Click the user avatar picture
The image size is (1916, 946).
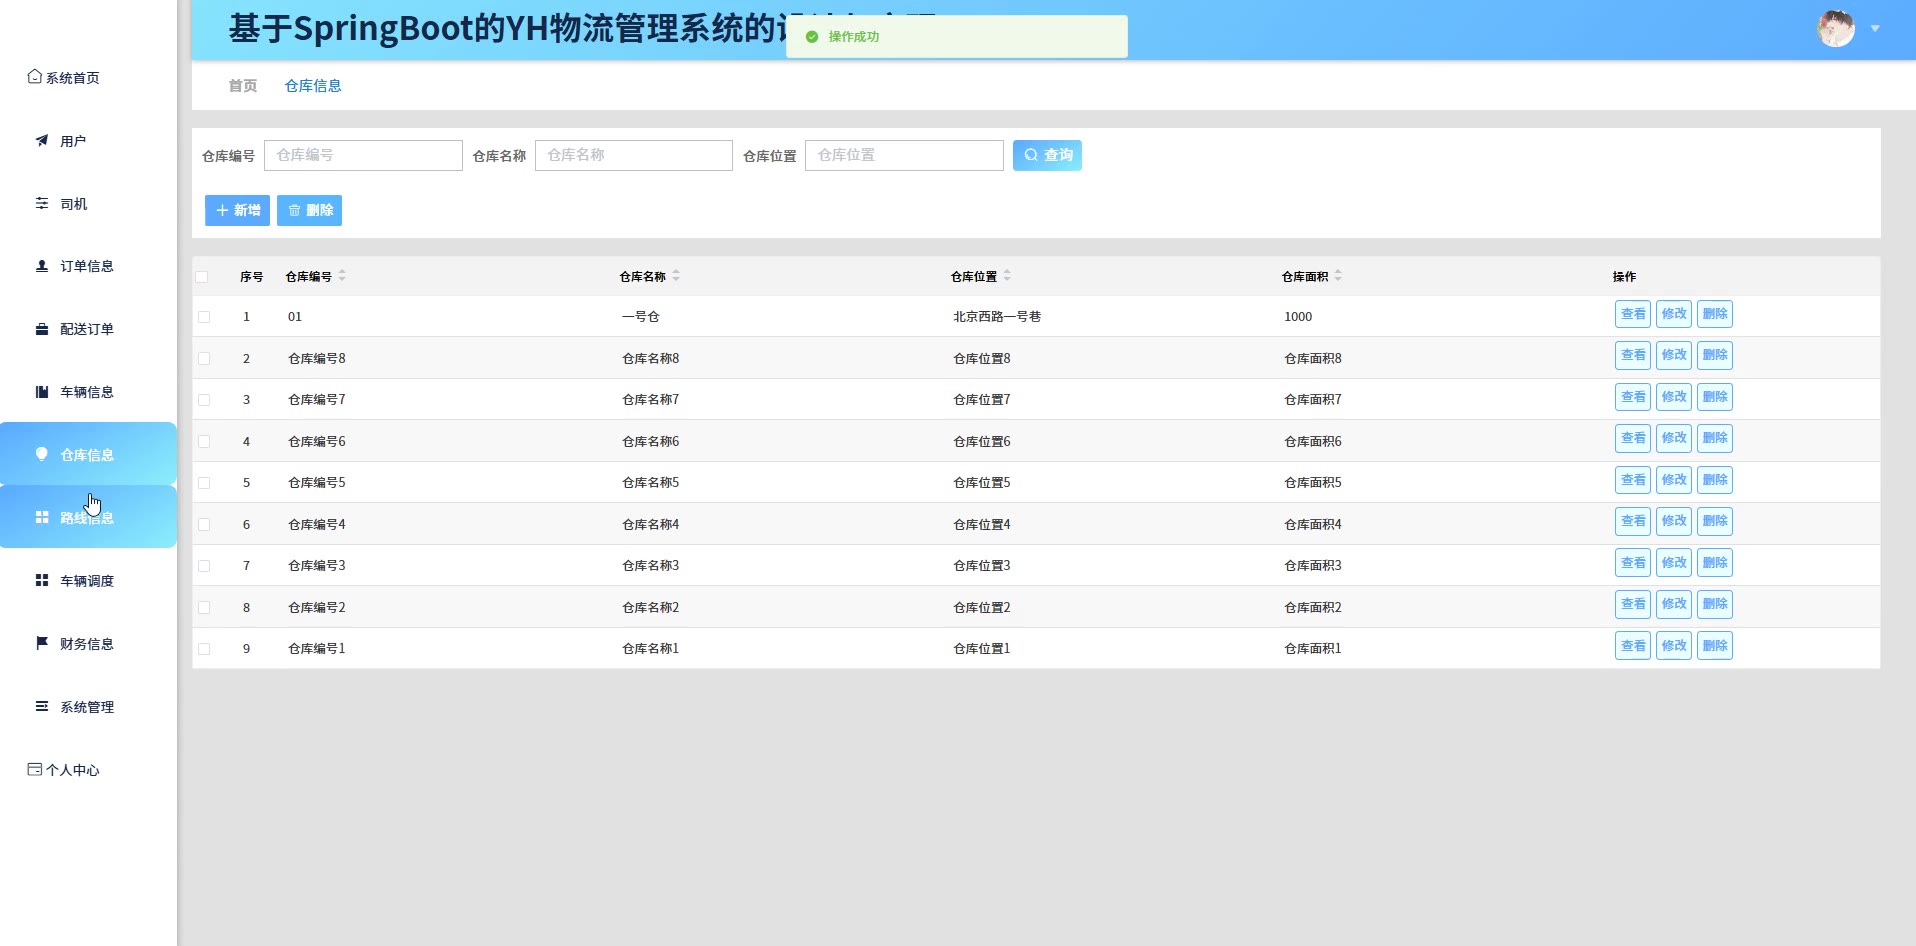click(1835, 29)
